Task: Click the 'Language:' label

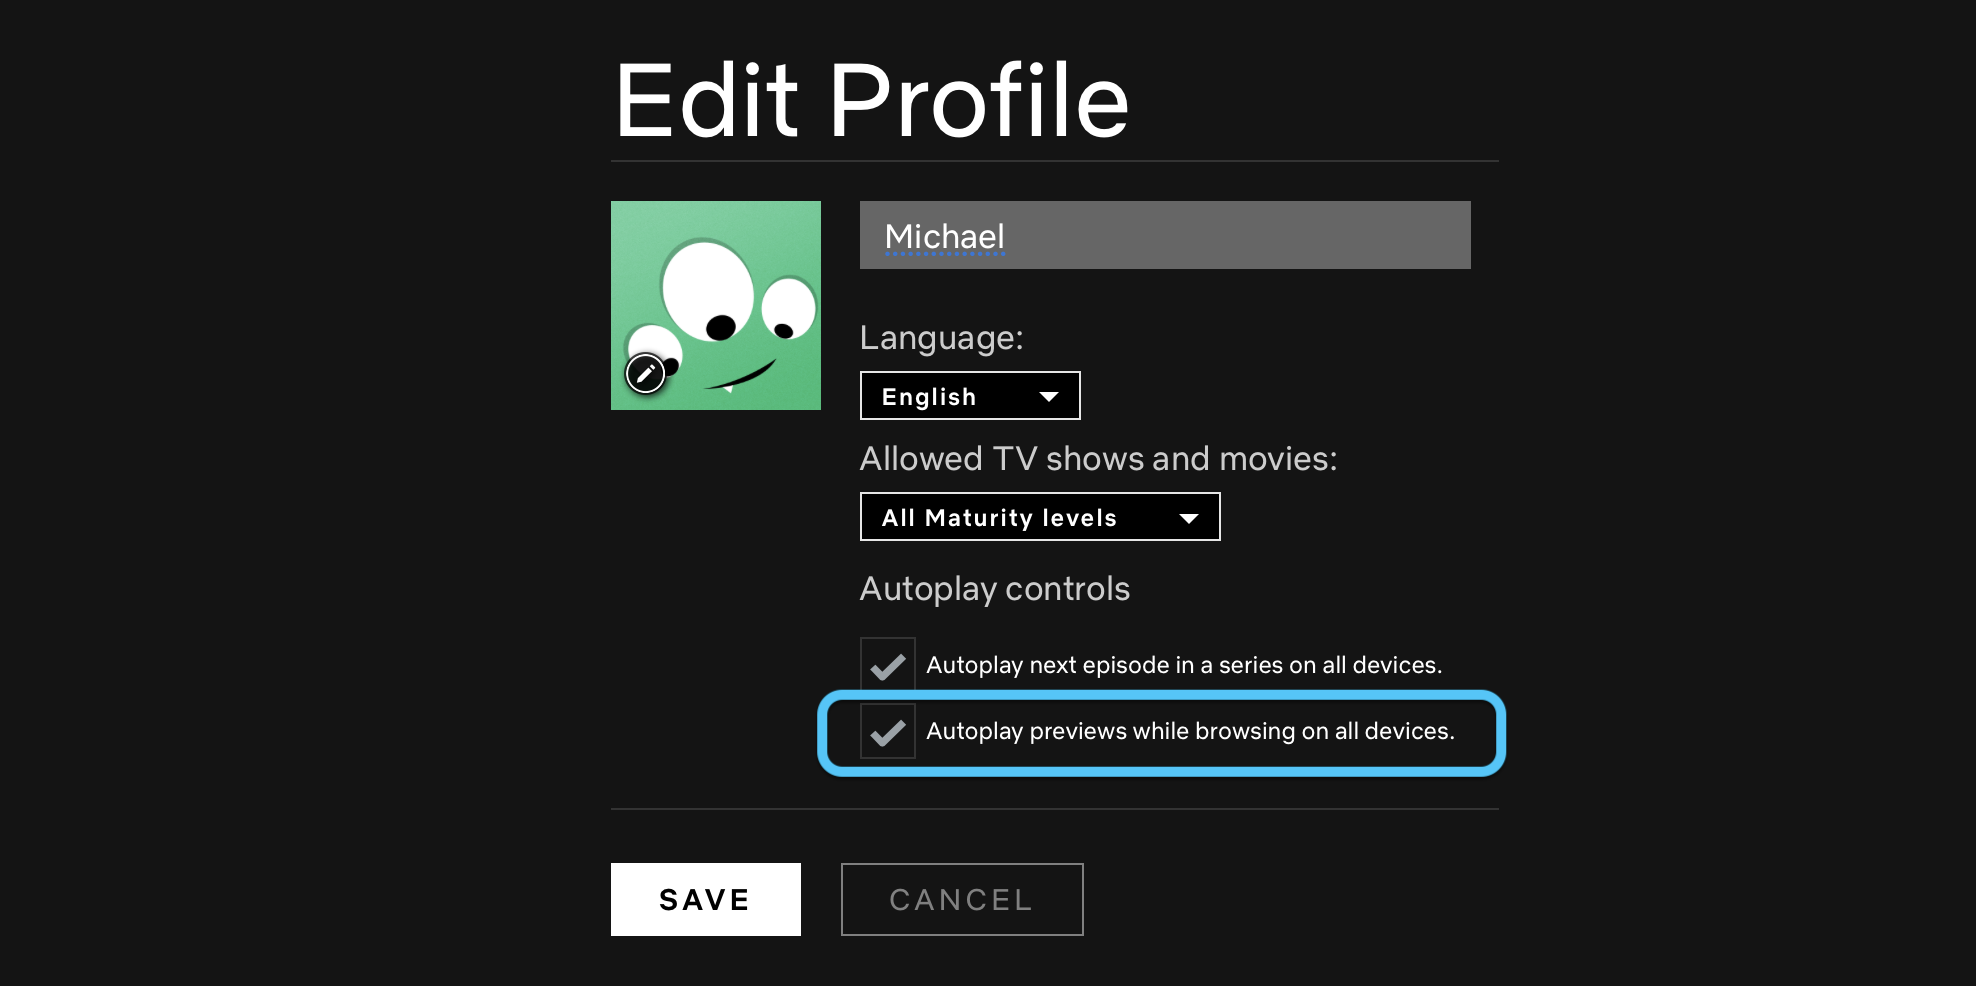Action: [941, 338]
